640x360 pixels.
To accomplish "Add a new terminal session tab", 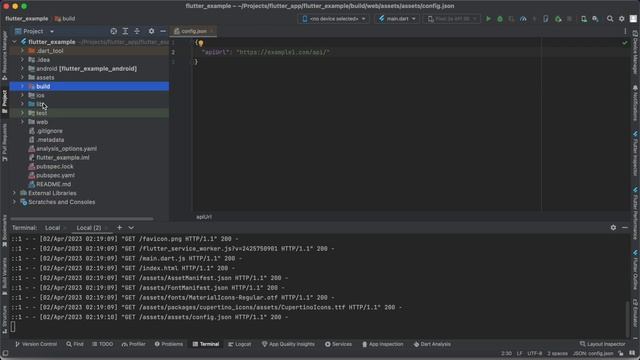I will click(x=119, y=228).
